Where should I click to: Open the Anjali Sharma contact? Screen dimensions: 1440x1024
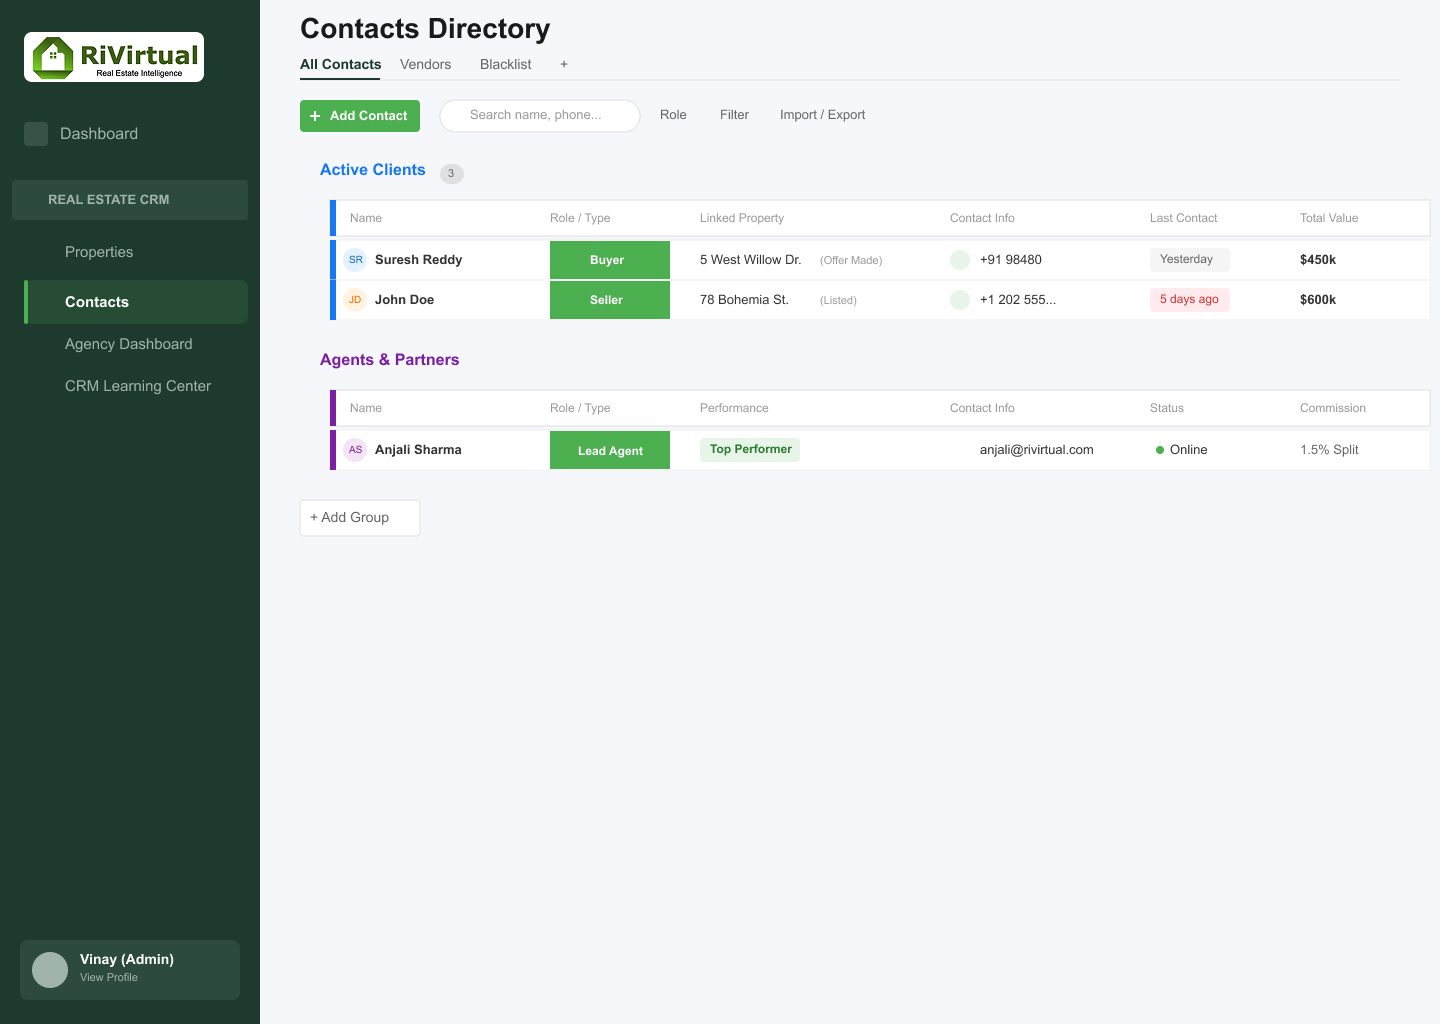(x=418, y=450)
